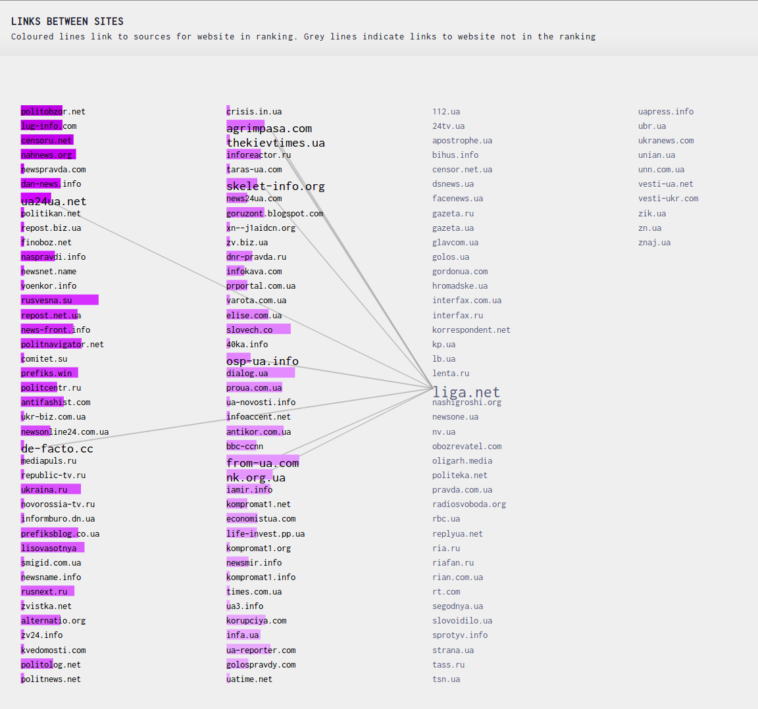This screenshot has height=709, width=758.
Task: Click the skelet-info.org label
Action: [275, 186]
